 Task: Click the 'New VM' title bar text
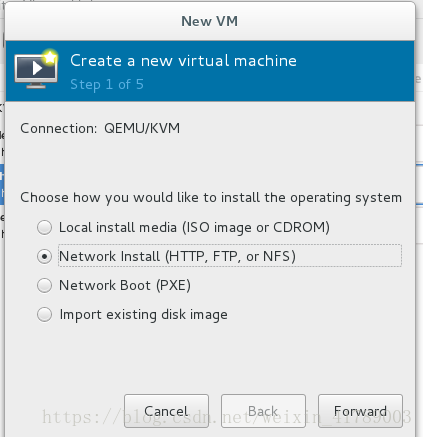coord(210,21)
